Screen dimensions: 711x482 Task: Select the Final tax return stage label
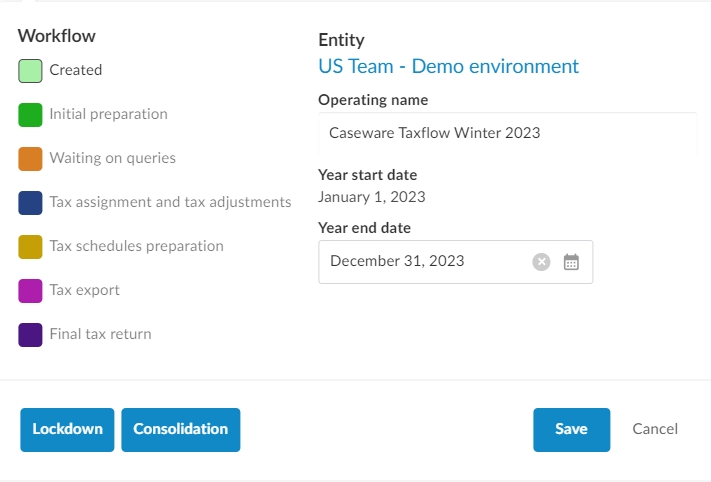pyautogui.click(x=100, y=334)
